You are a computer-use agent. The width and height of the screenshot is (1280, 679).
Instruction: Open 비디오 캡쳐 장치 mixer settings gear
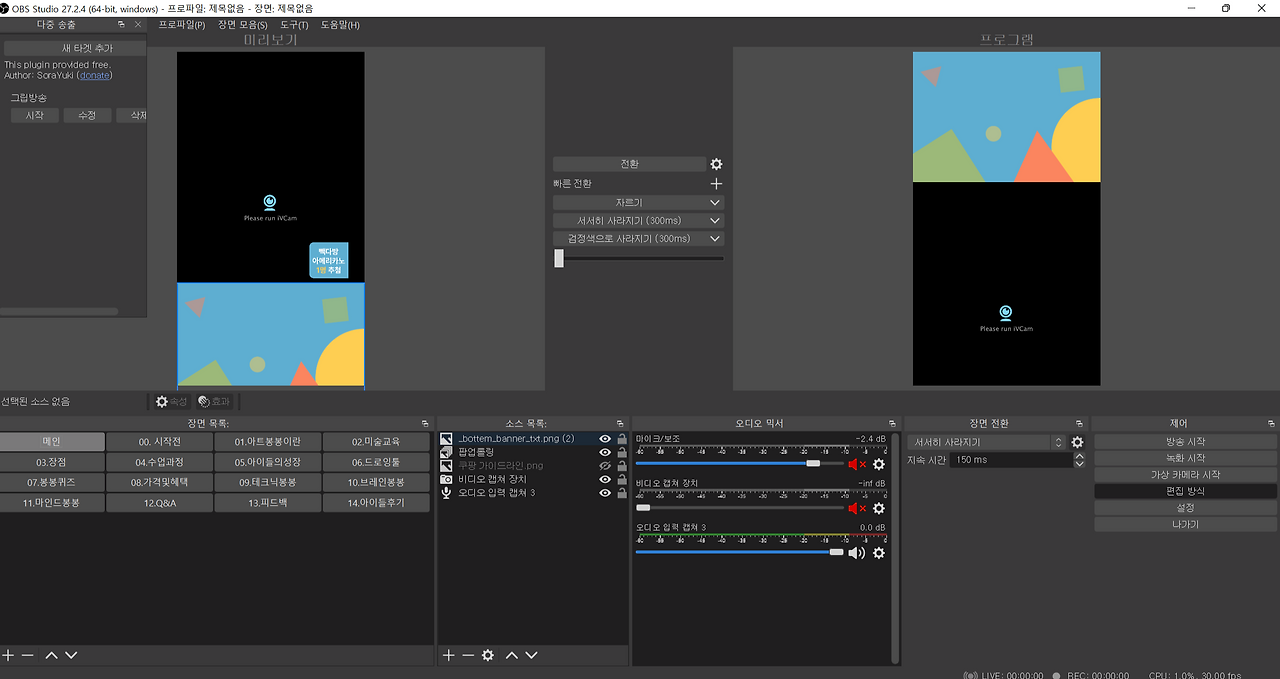pos(879,508)
